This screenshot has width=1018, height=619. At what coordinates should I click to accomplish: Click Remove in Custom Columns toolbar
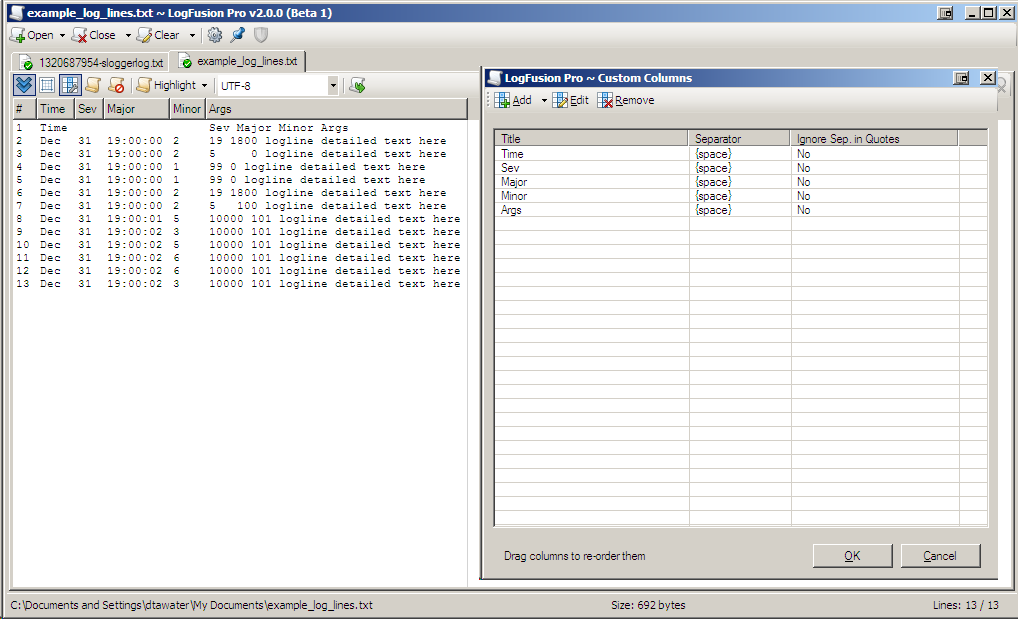click(626, 100)
